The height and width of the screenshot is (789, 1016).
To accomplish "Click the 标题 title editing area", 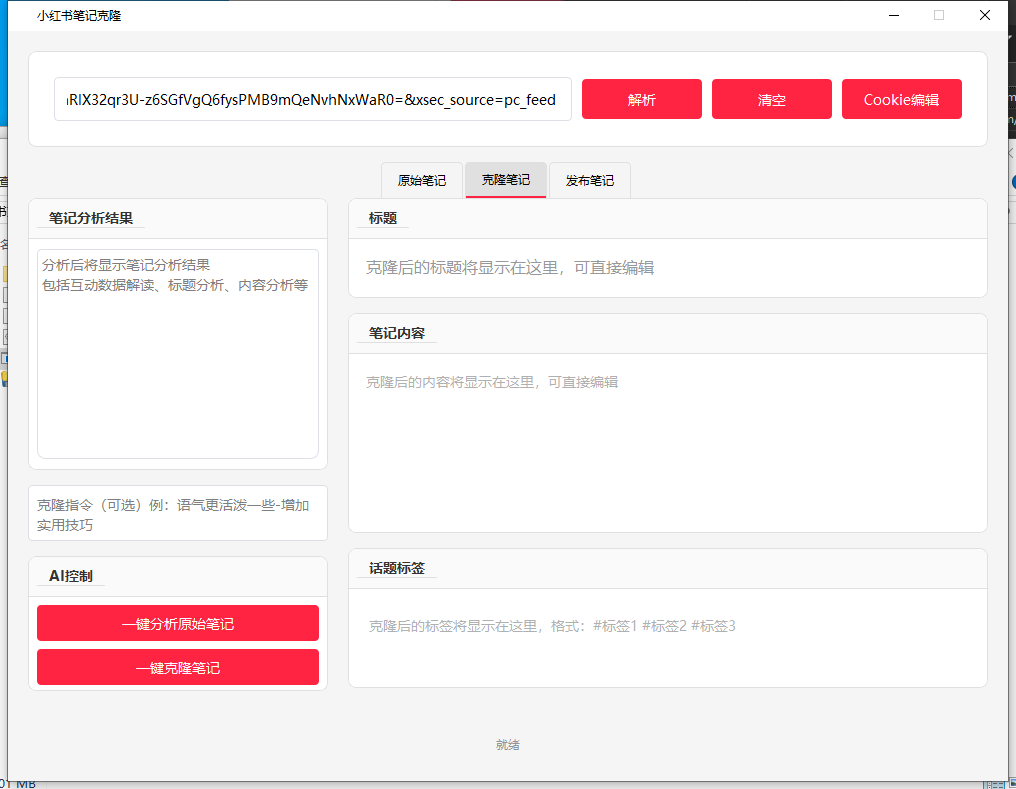I will pyautogui.click(x=667, y=267).
